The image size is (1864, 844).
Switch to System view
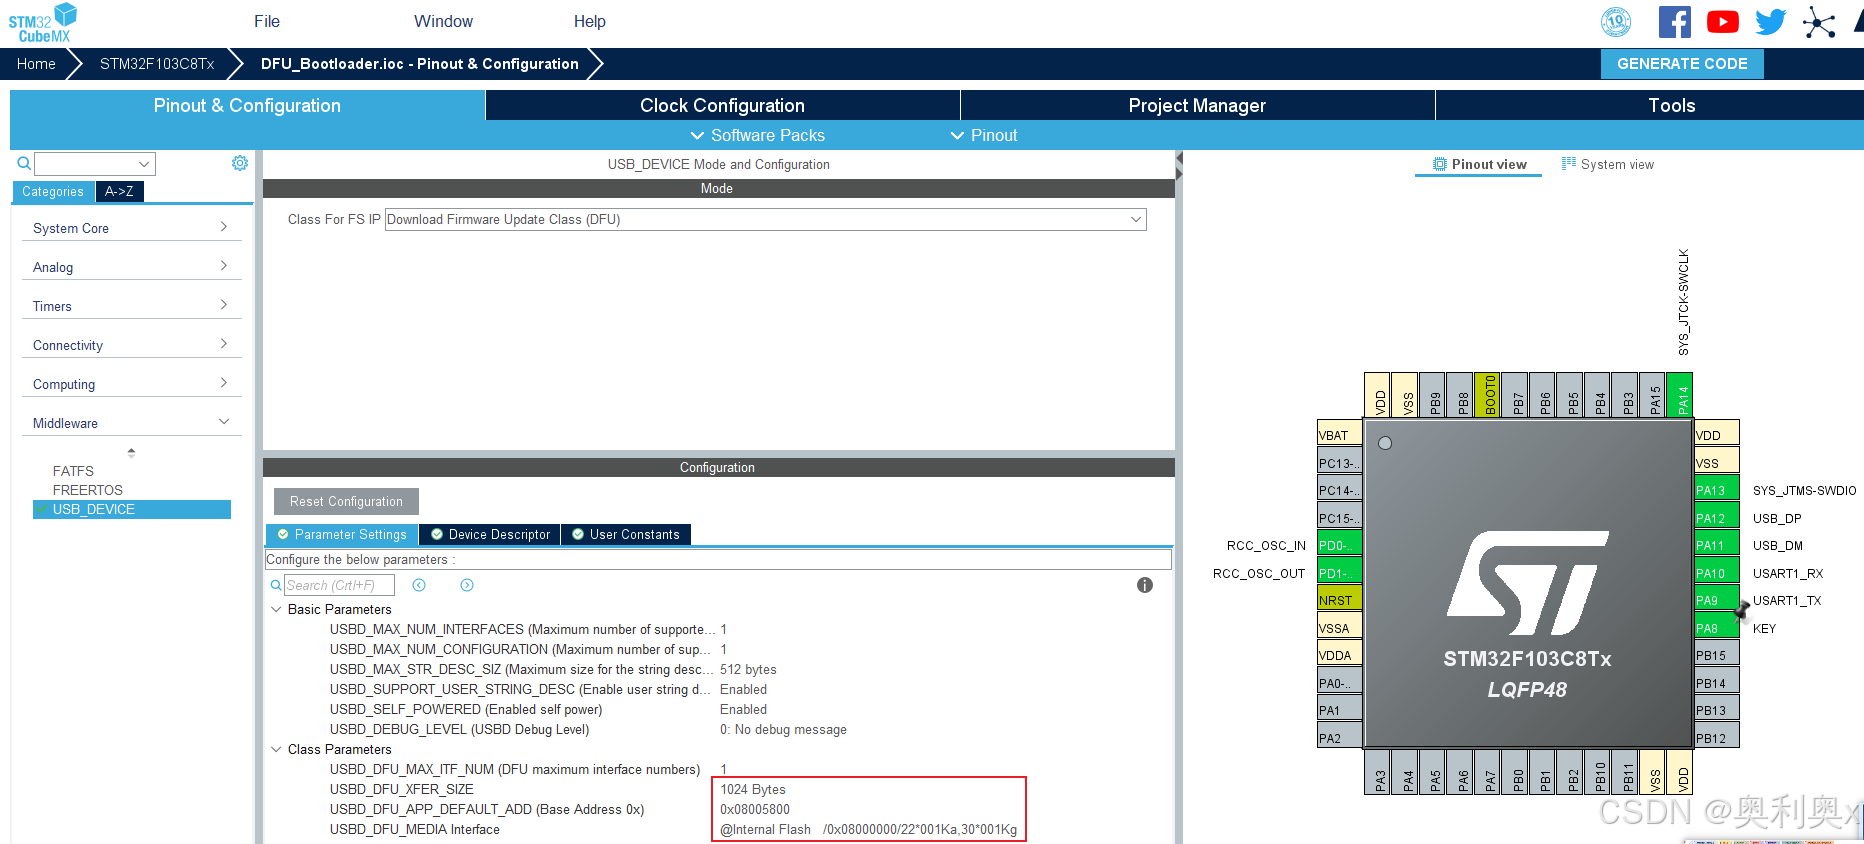[x=1608, y=164]
